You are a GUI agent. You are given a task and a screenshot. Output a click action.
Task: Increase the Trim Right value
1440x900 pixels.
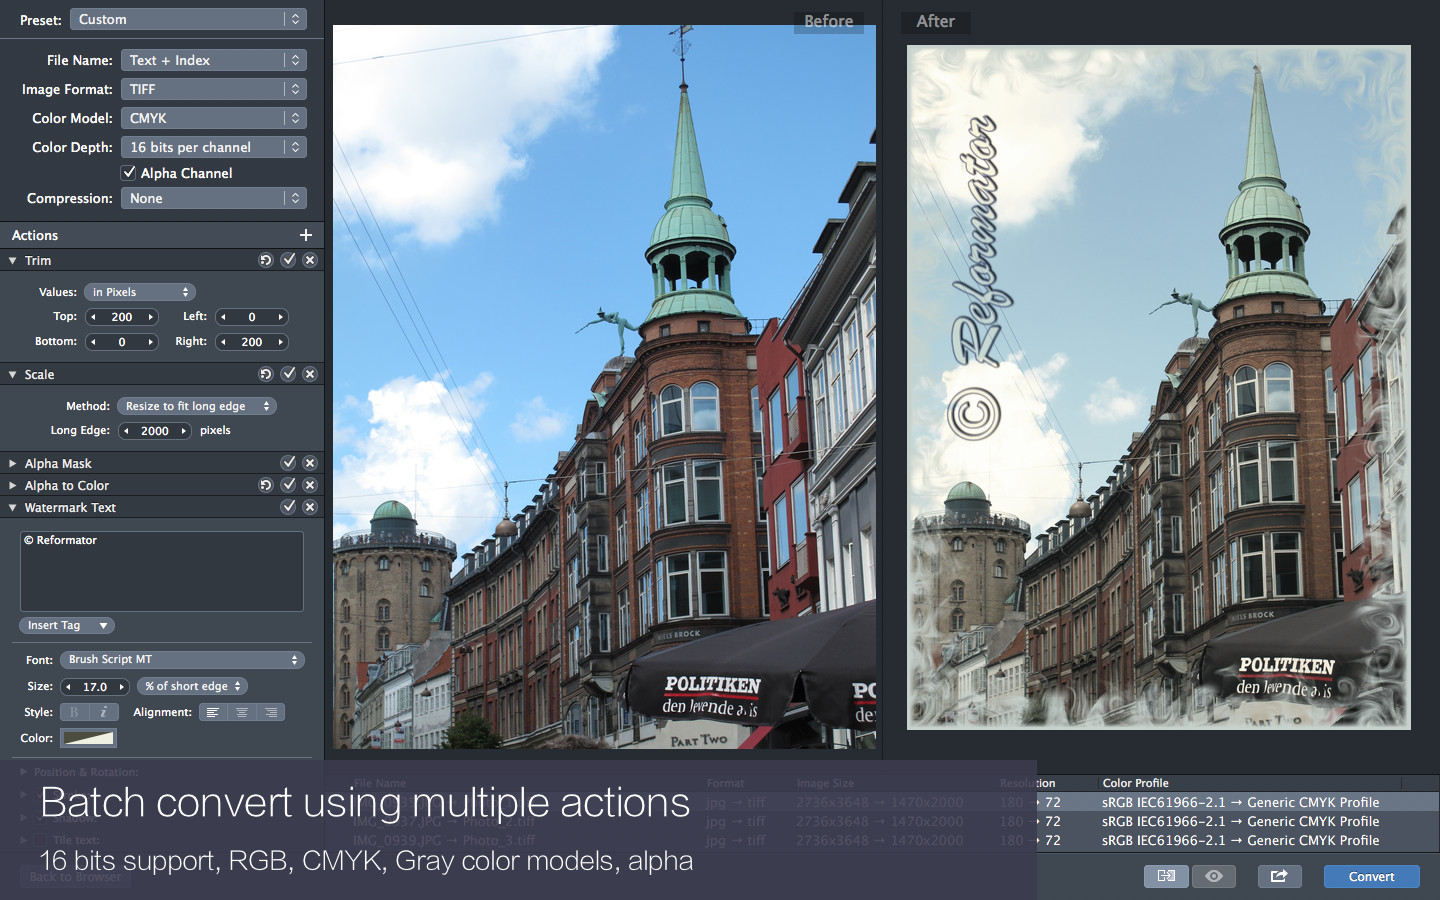tap(281, 342)
